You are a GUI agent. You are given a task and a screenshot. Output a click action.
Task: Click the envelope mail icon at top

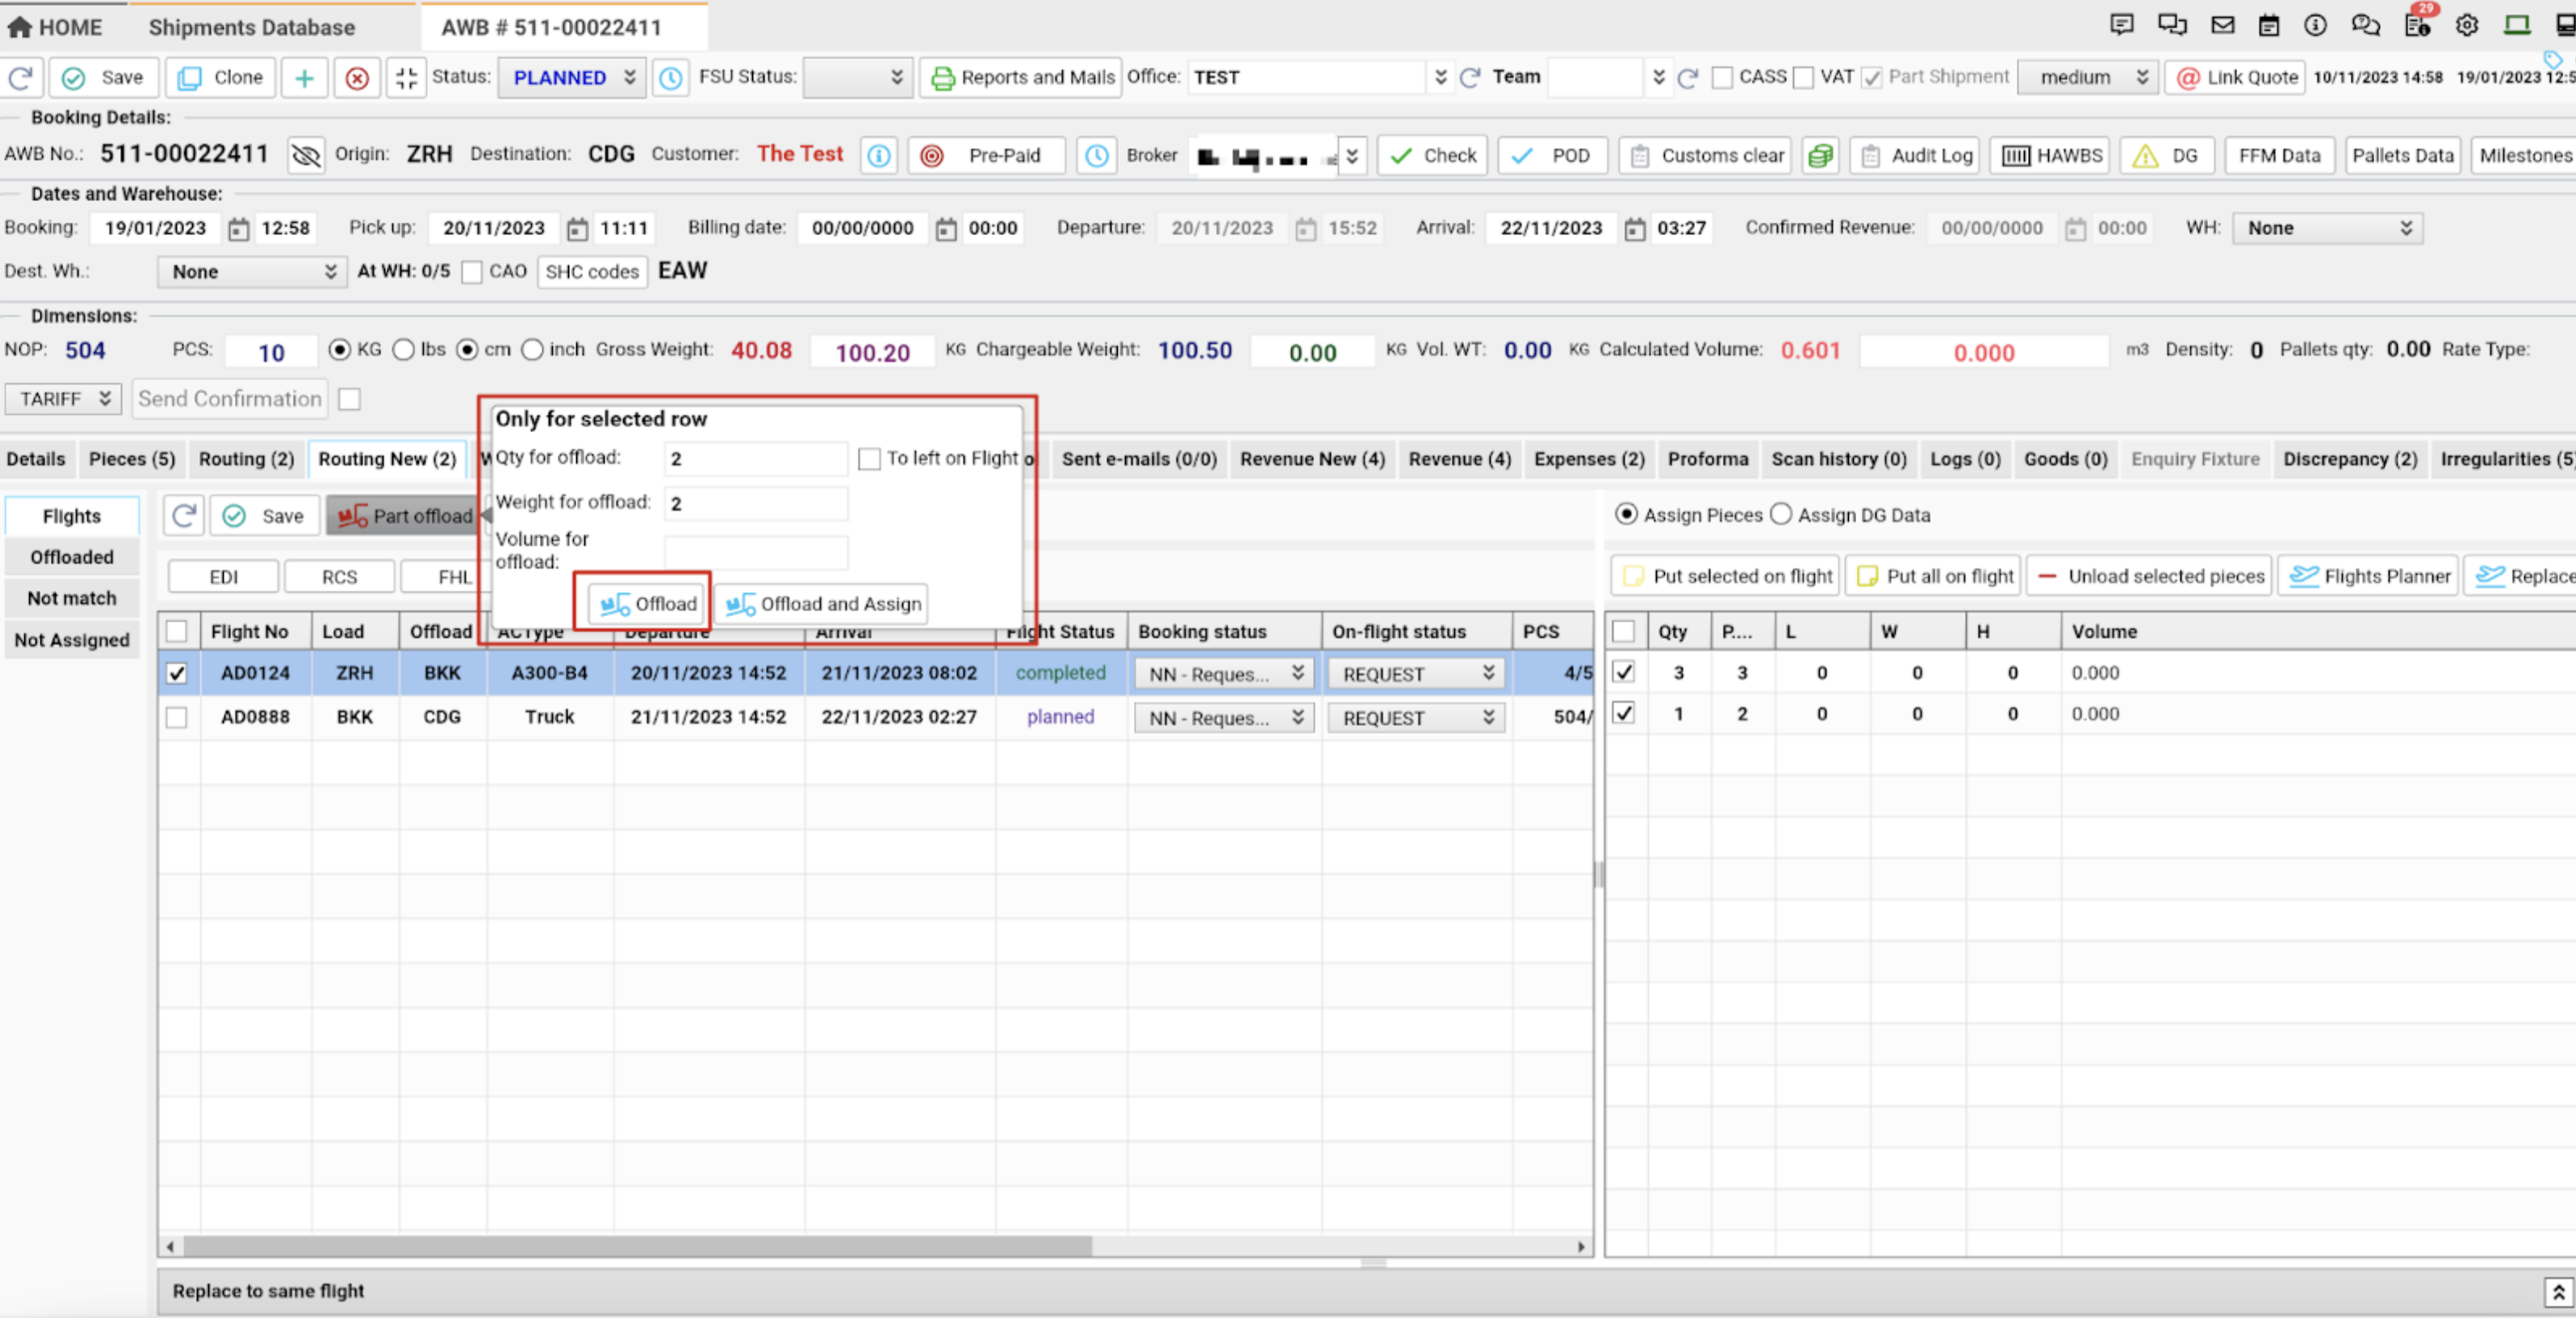(2222, 25)
